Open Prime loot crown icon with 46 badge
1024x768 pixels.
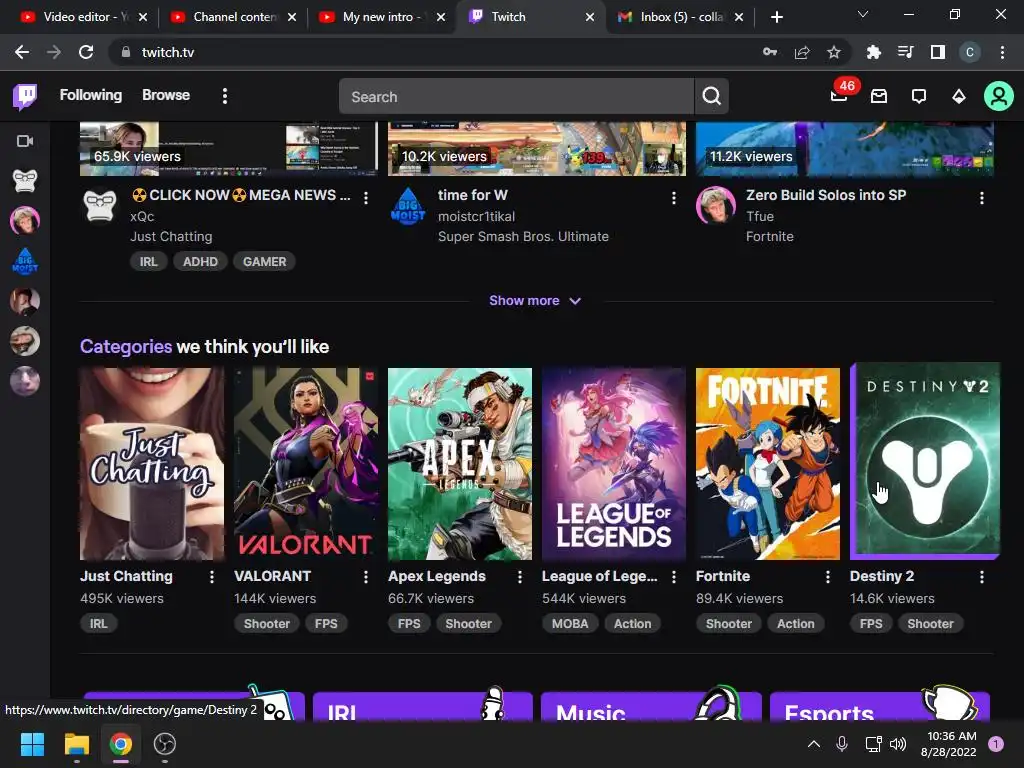click(x=839, y=96)
